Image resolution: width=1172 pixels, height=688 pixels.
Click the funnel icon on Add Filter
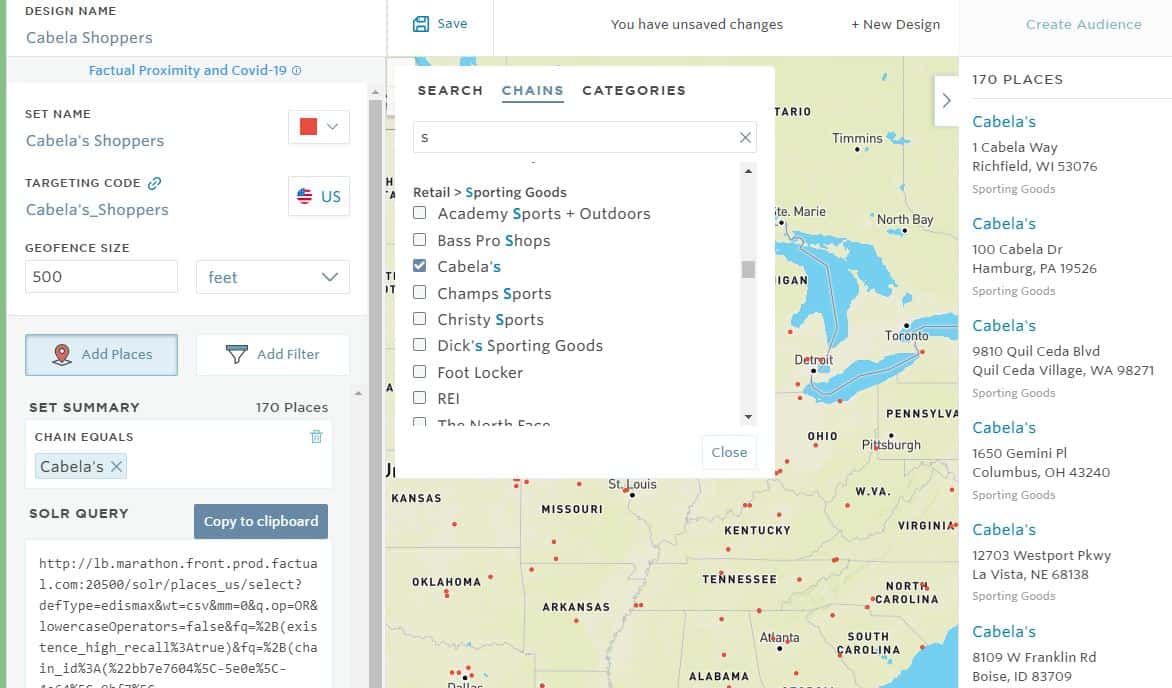[x=237, y=354]
